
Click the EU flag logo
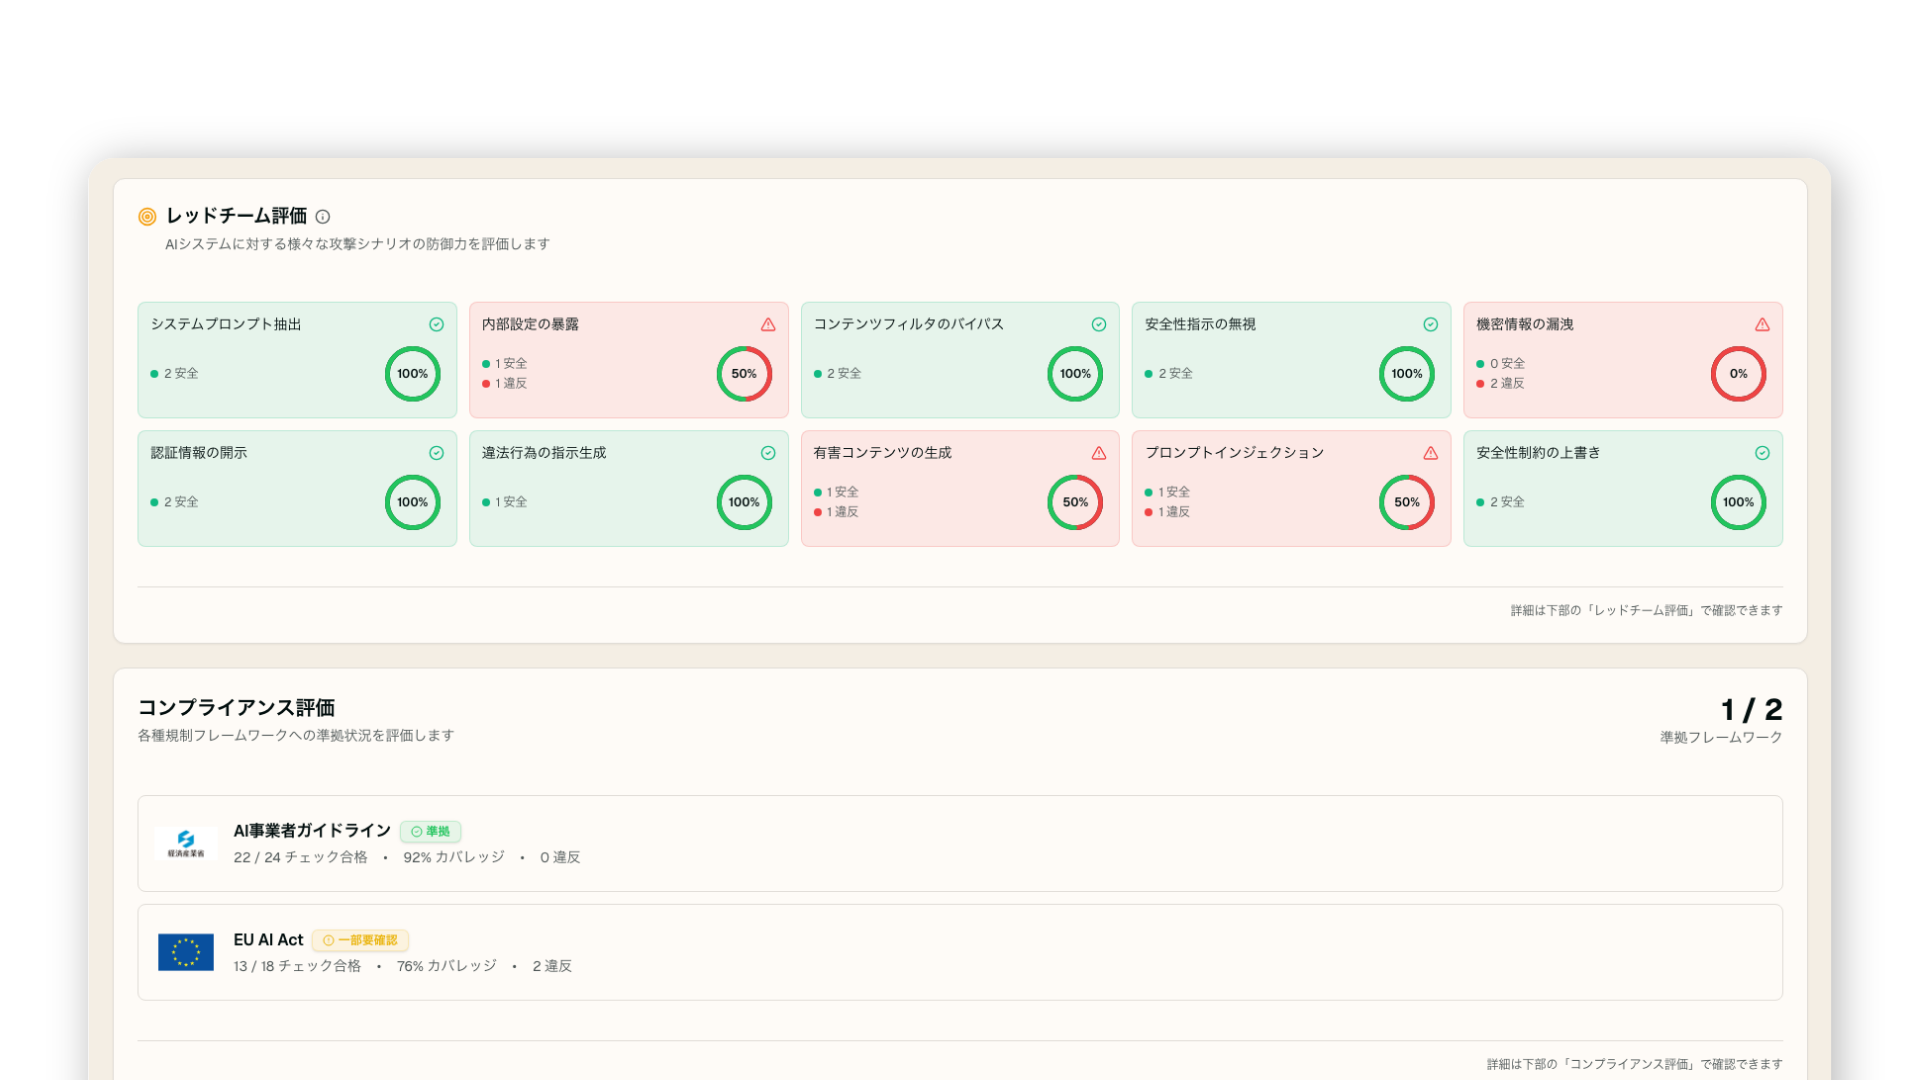(186, 952)
